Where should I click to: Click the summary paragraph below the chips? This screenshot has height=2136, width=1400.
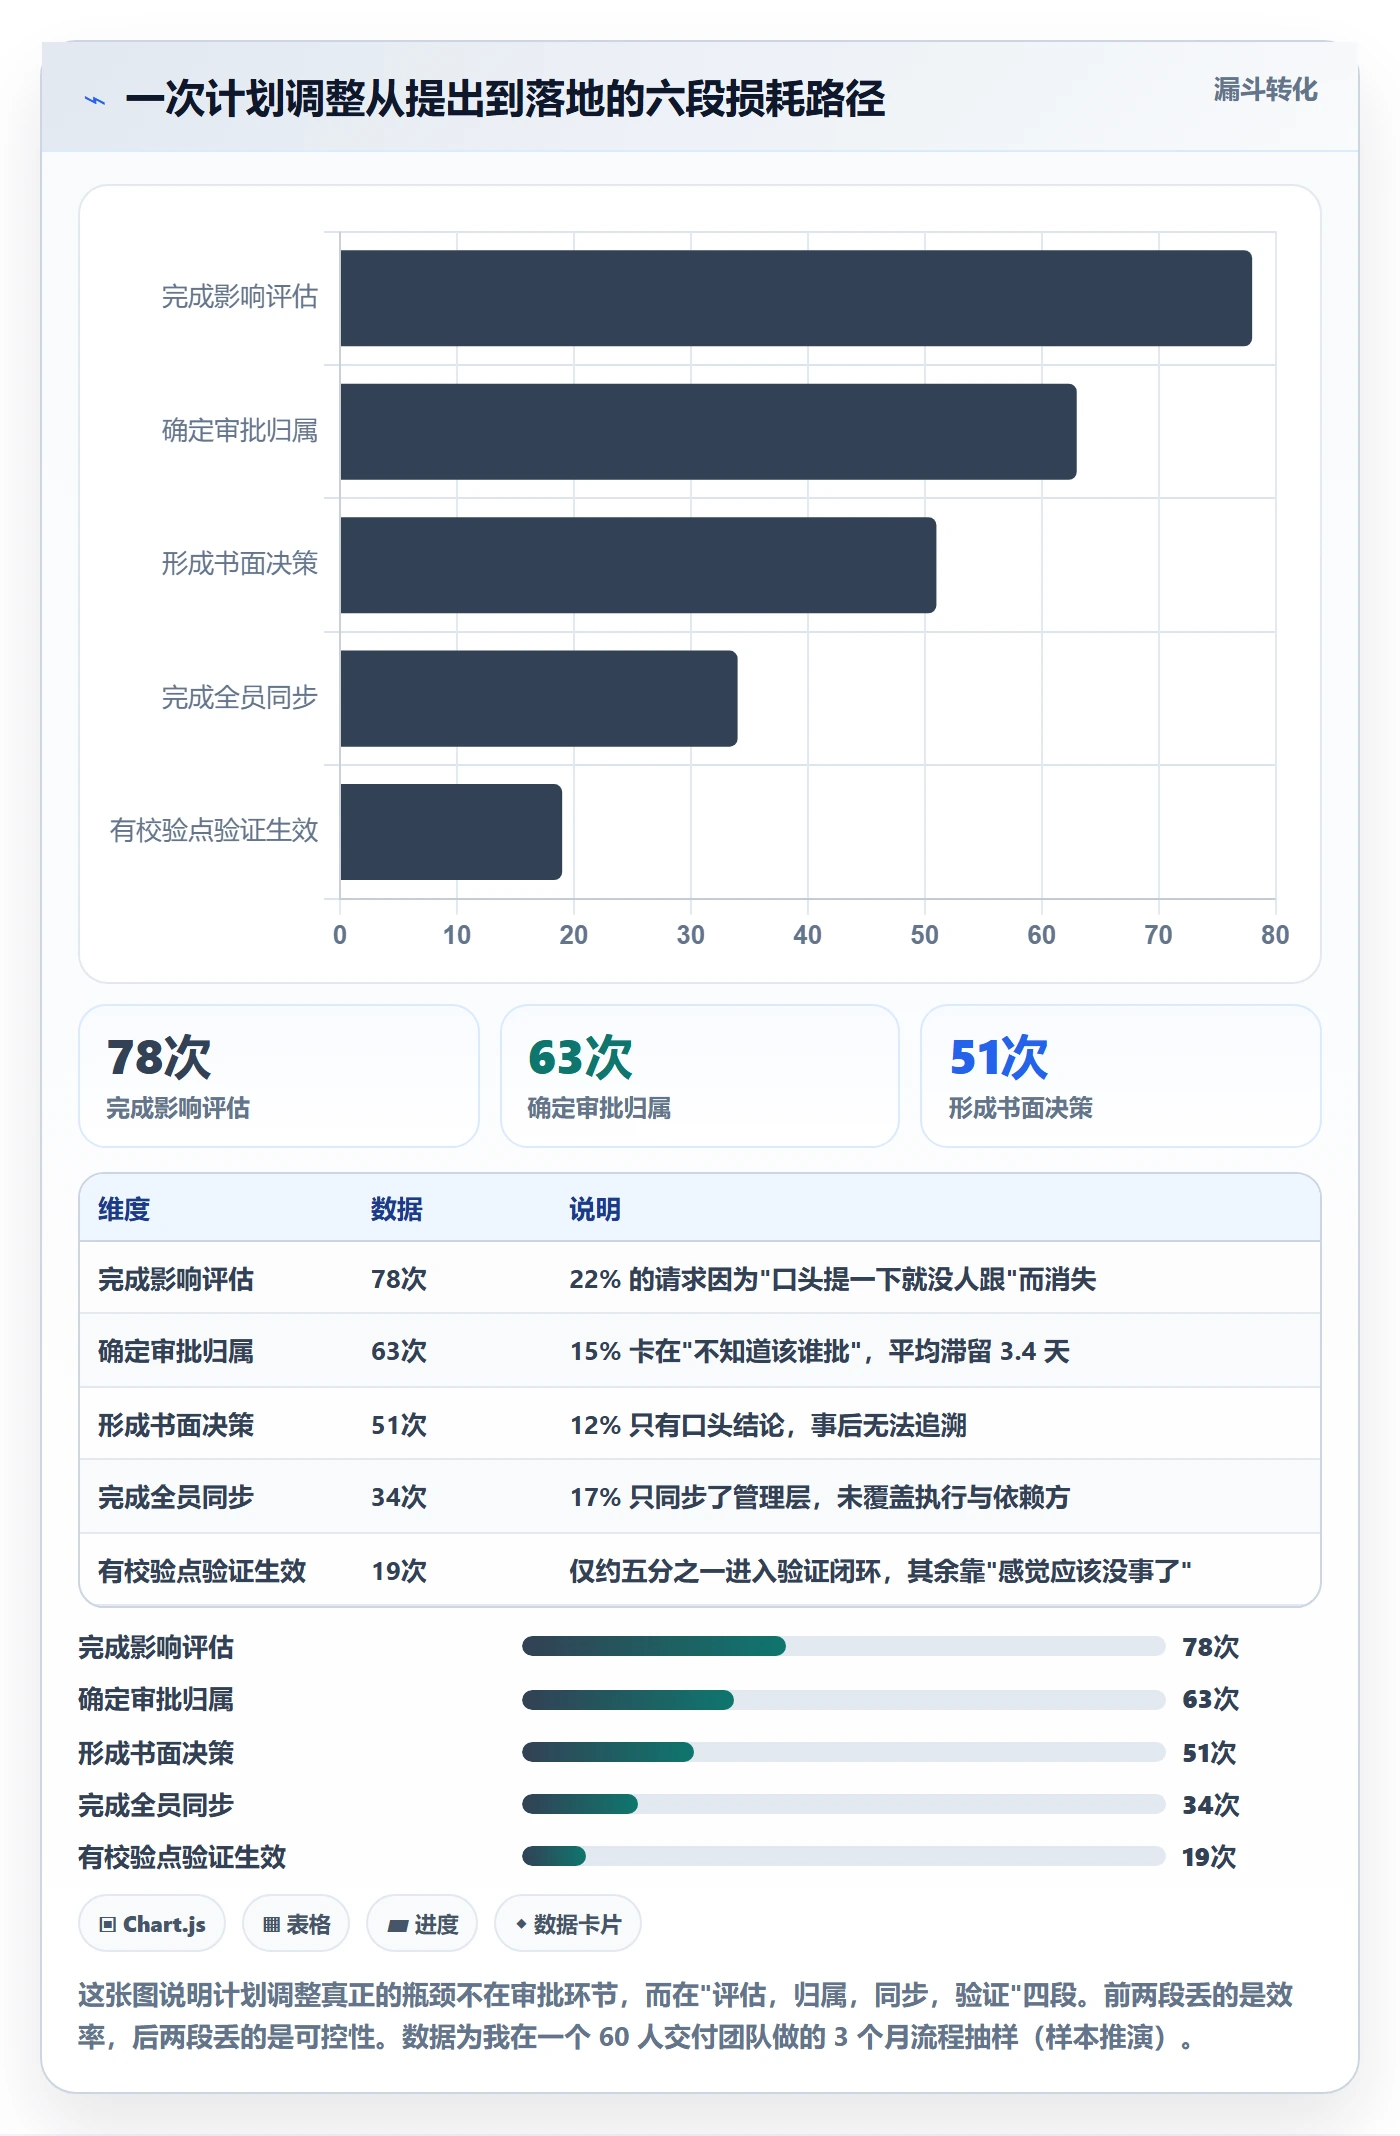pos(686,2016)
